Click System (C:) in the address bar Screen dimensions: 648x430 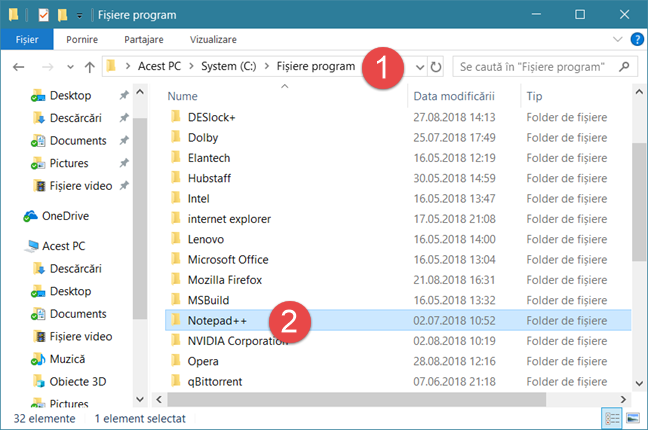click(x=229, y=66)
